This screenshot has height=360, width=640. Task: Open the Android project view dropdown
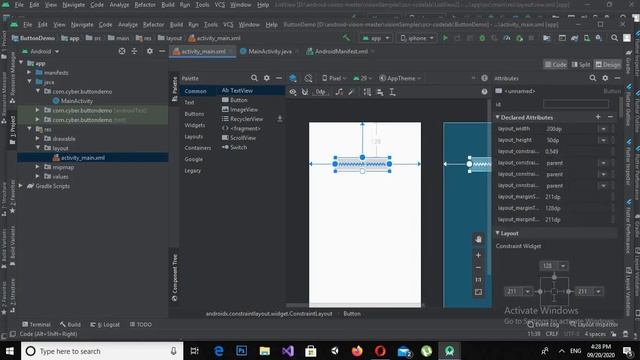point(41,51)
